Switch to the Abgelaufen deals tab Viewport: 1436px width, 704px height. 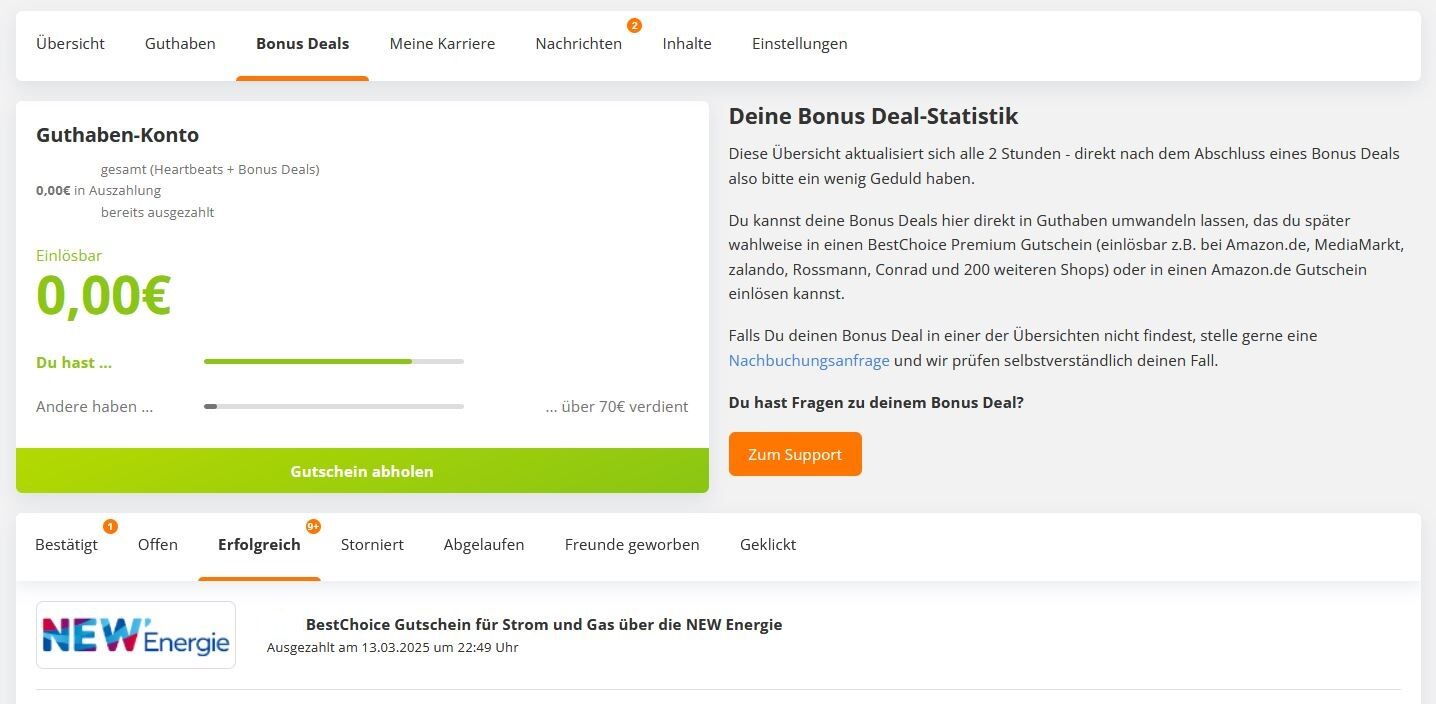pyautogui.click(x=484, y=545)
